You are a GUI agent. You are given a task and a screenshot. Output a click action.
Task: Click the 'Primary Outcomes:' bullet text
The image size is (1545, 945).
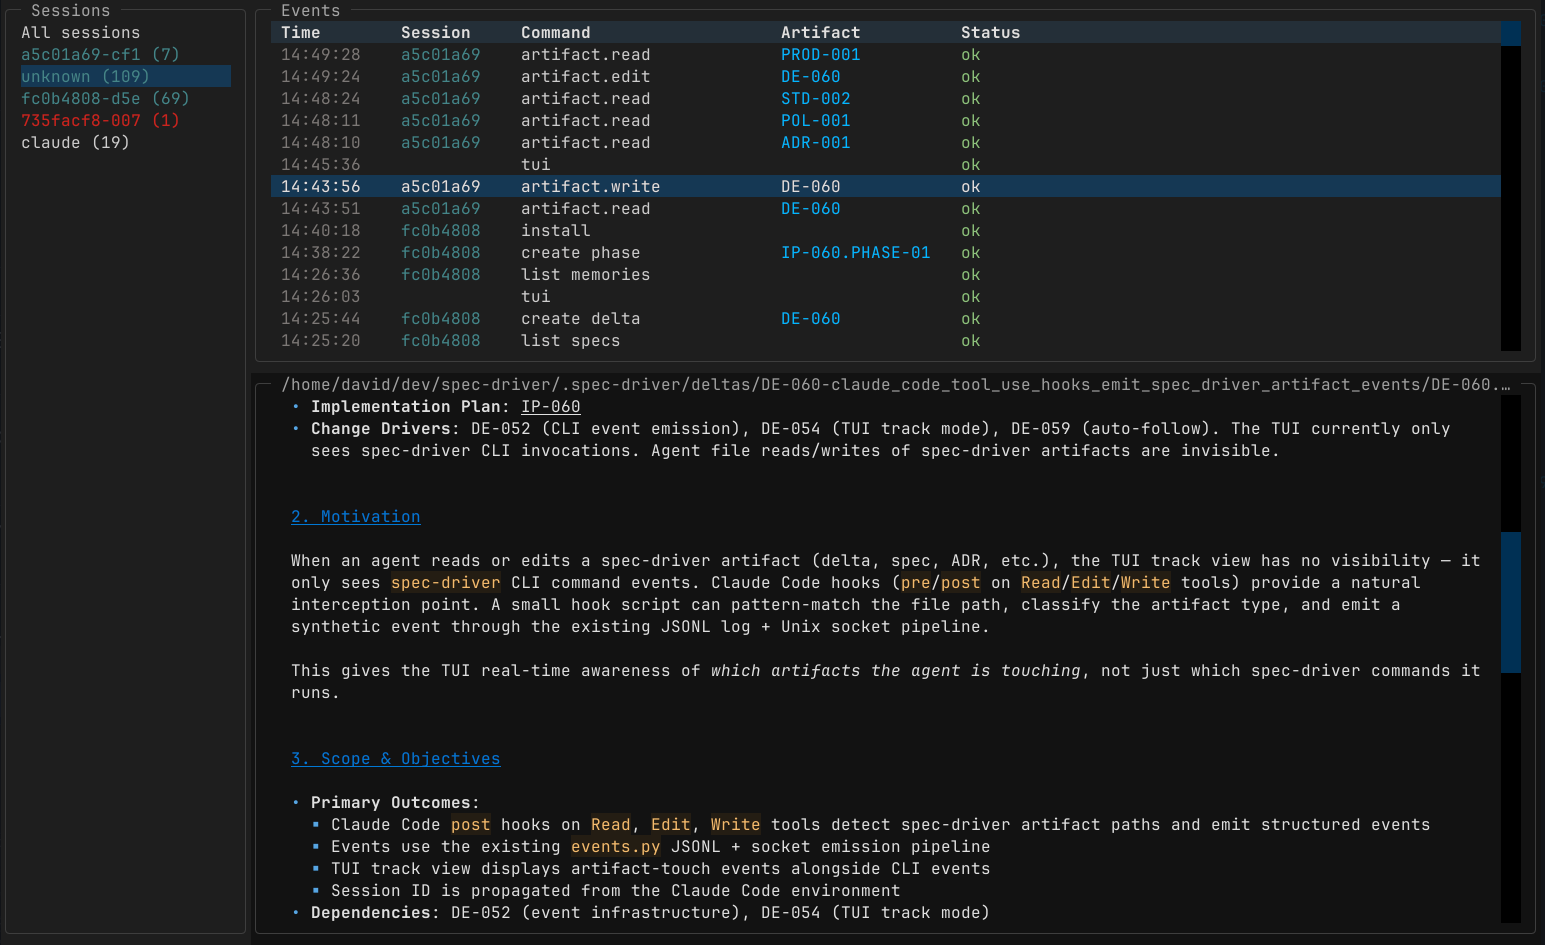[395, 803]
